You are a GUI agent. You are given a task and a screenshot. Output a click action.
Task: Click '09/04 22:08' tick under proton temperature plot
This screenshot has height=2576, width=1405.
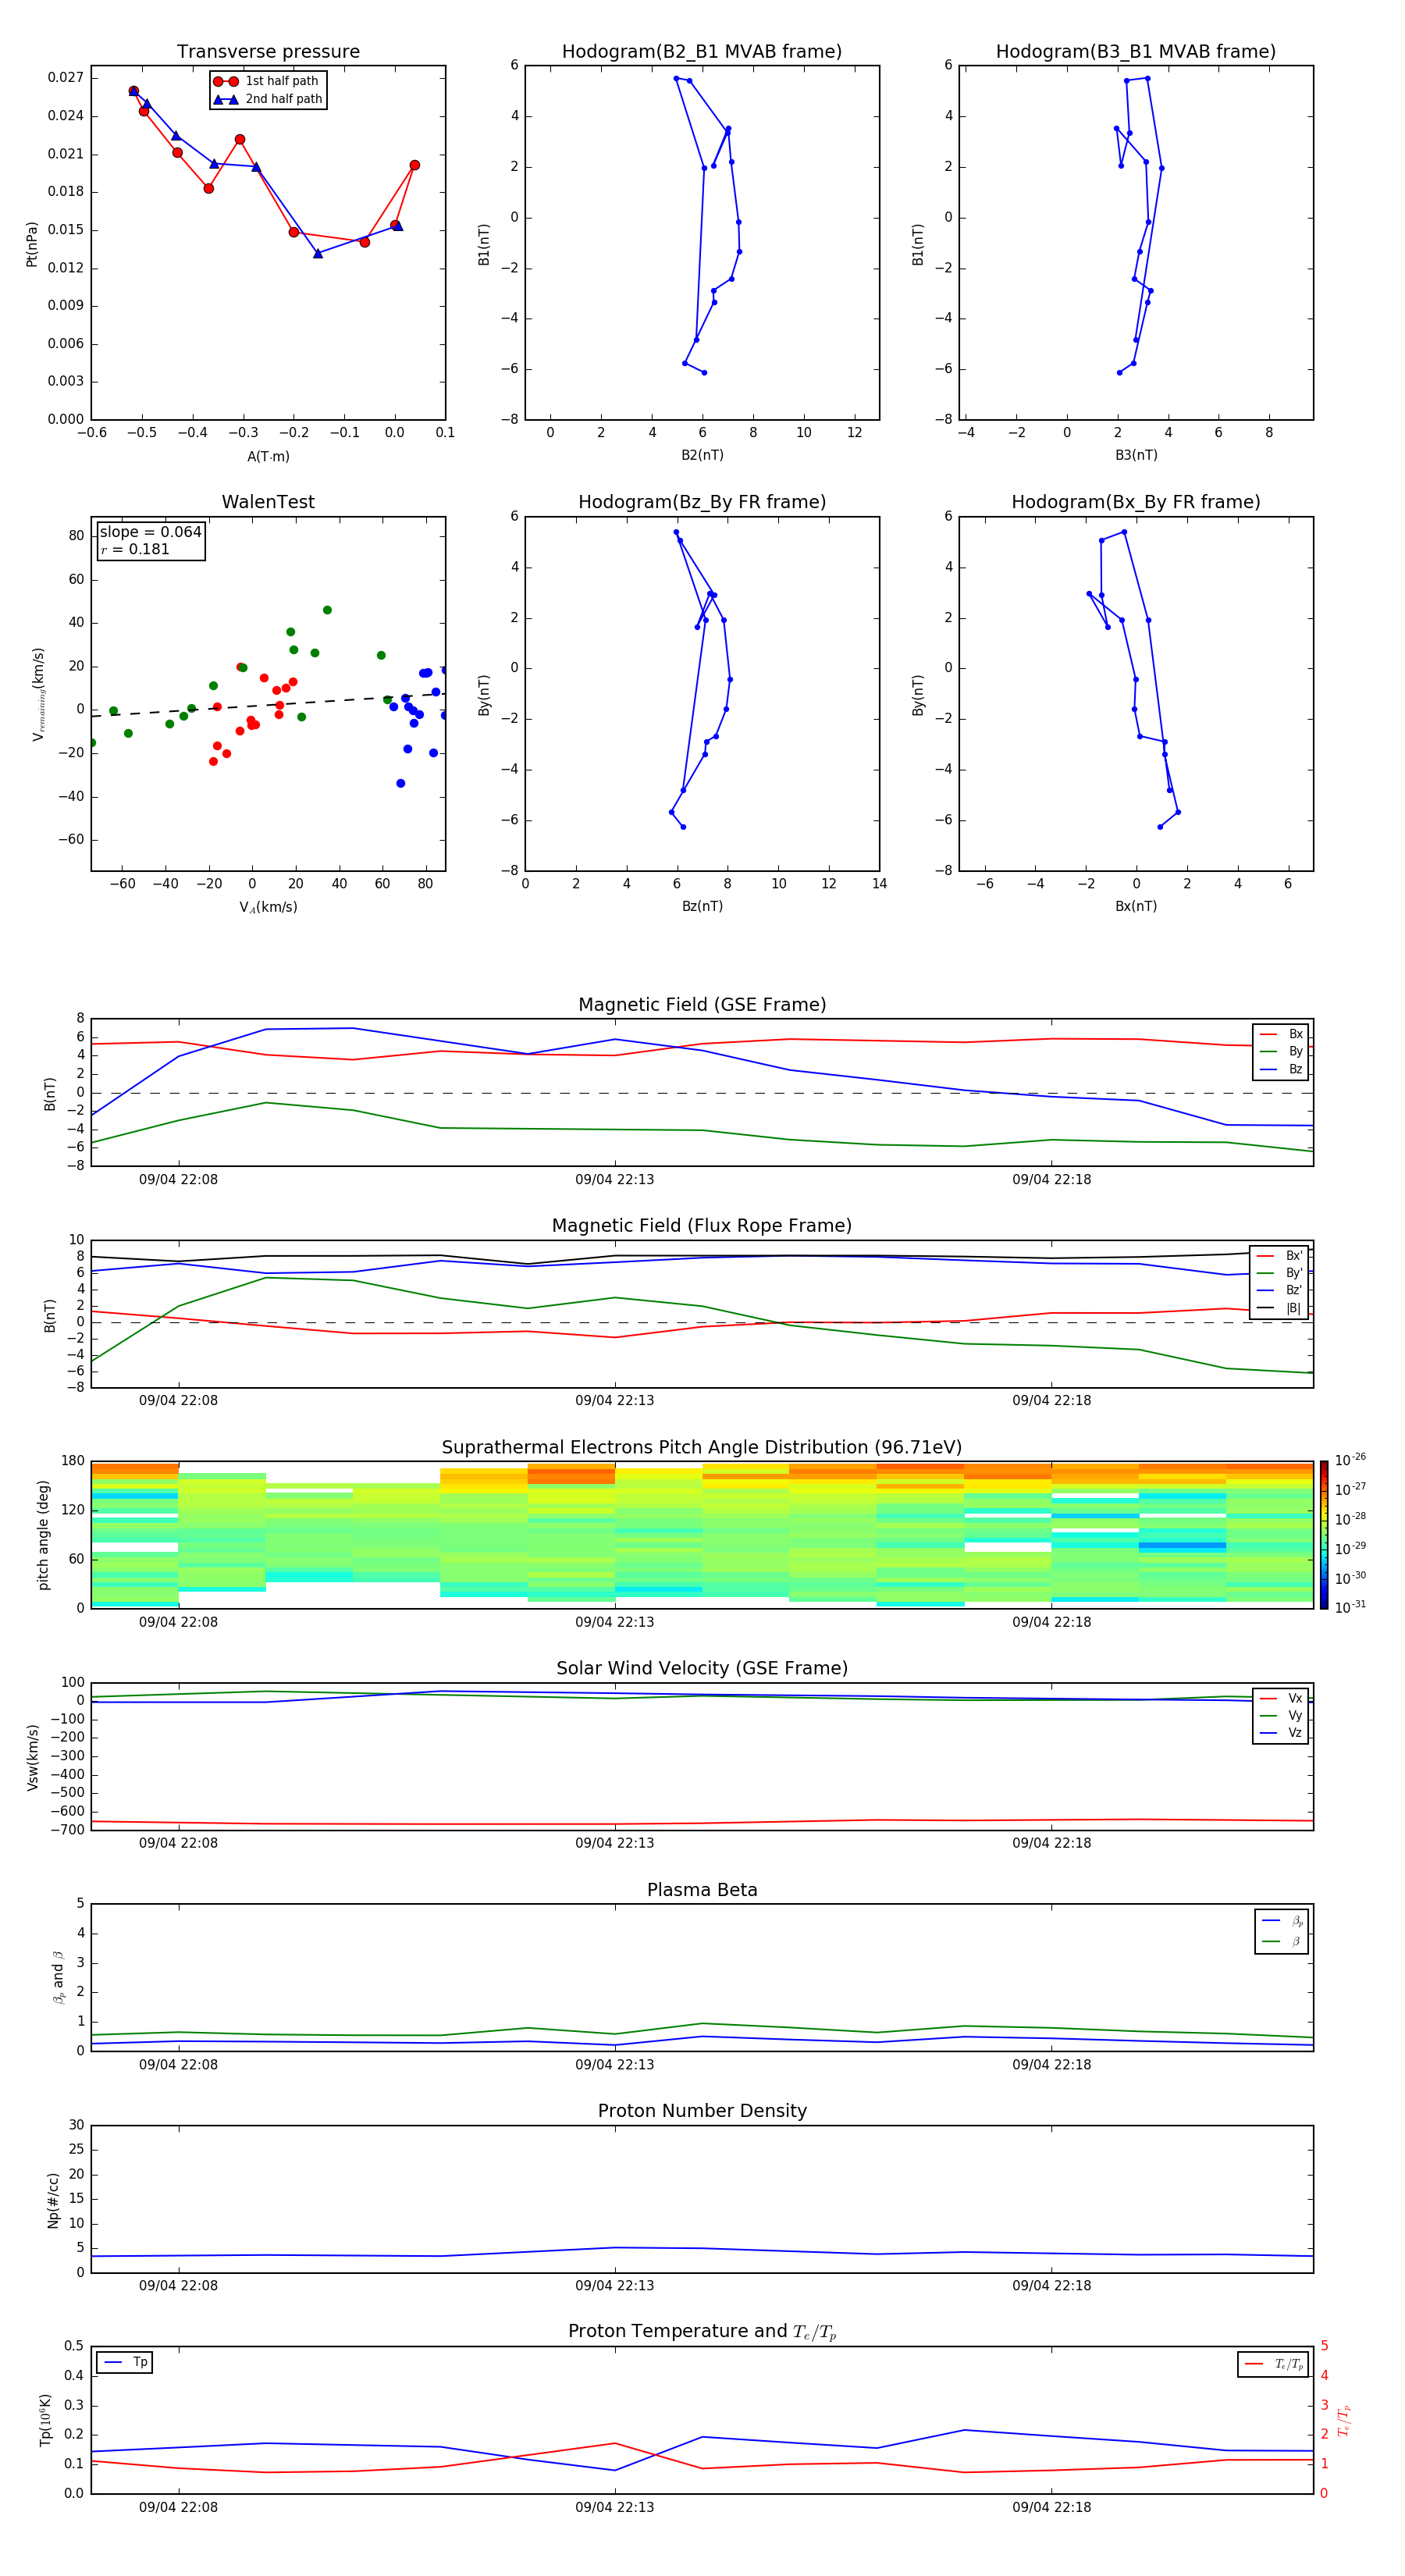[178, 2507]
